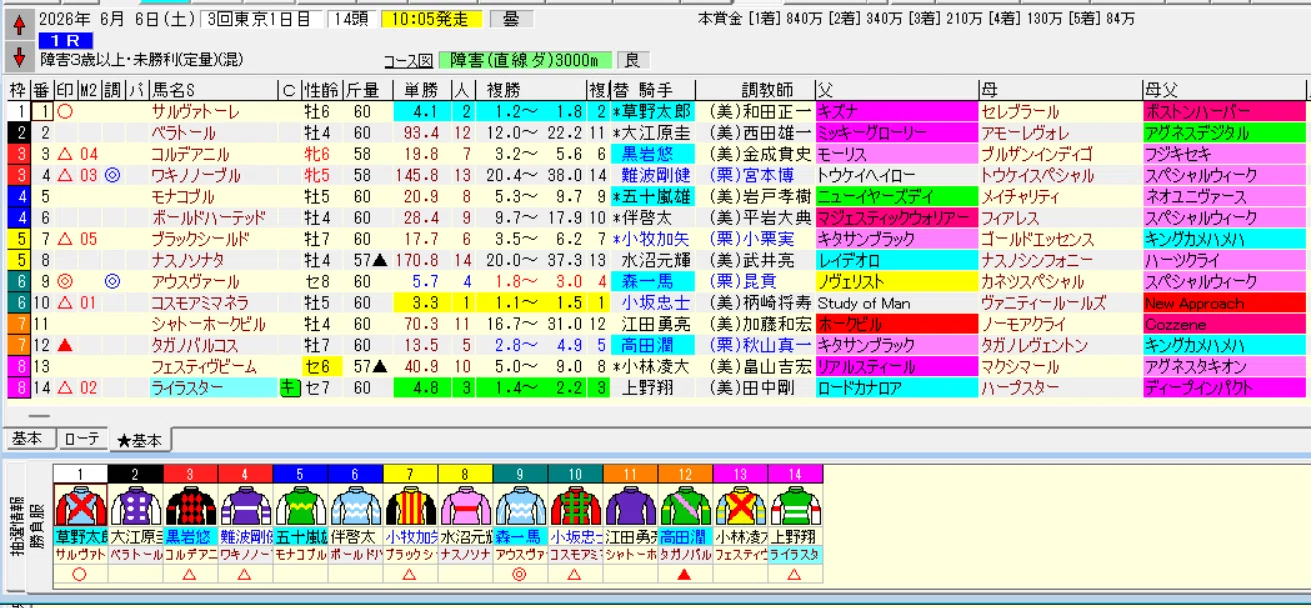The height and width of the screenshot is (608, 1311).
Task: Select purple striped silk for number 4
Action: point(244,506)
